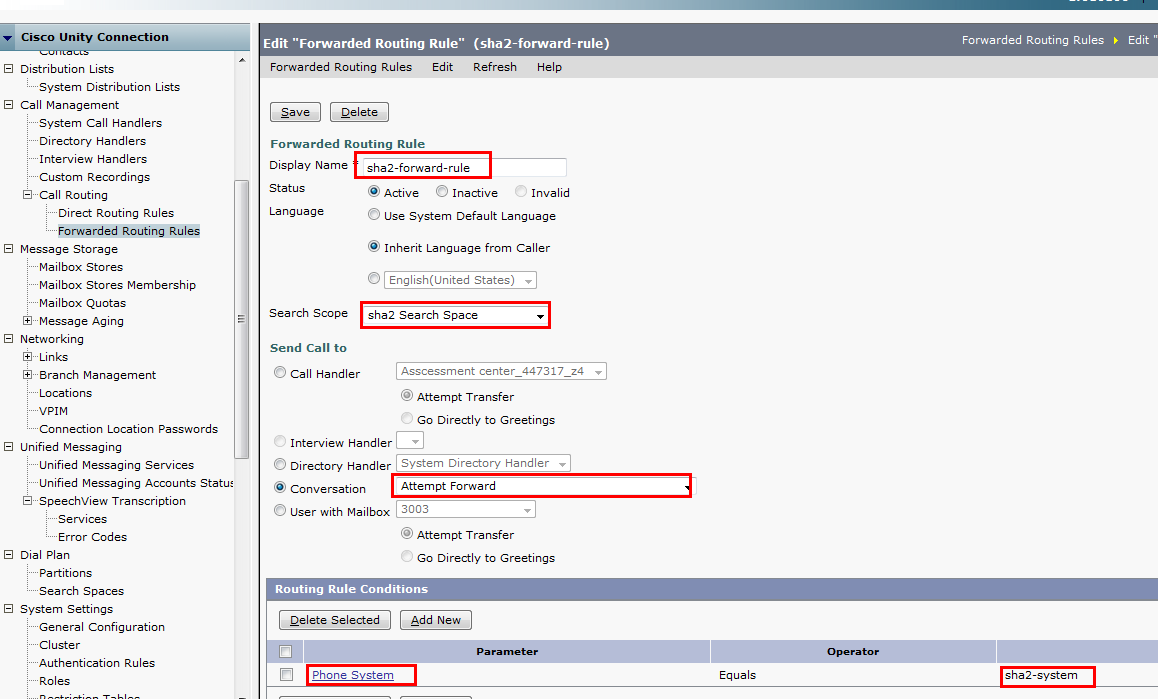Screen dimensions: 1158x699
Task: Collapse the Dial Plan tree node
Action: [9, 555]
